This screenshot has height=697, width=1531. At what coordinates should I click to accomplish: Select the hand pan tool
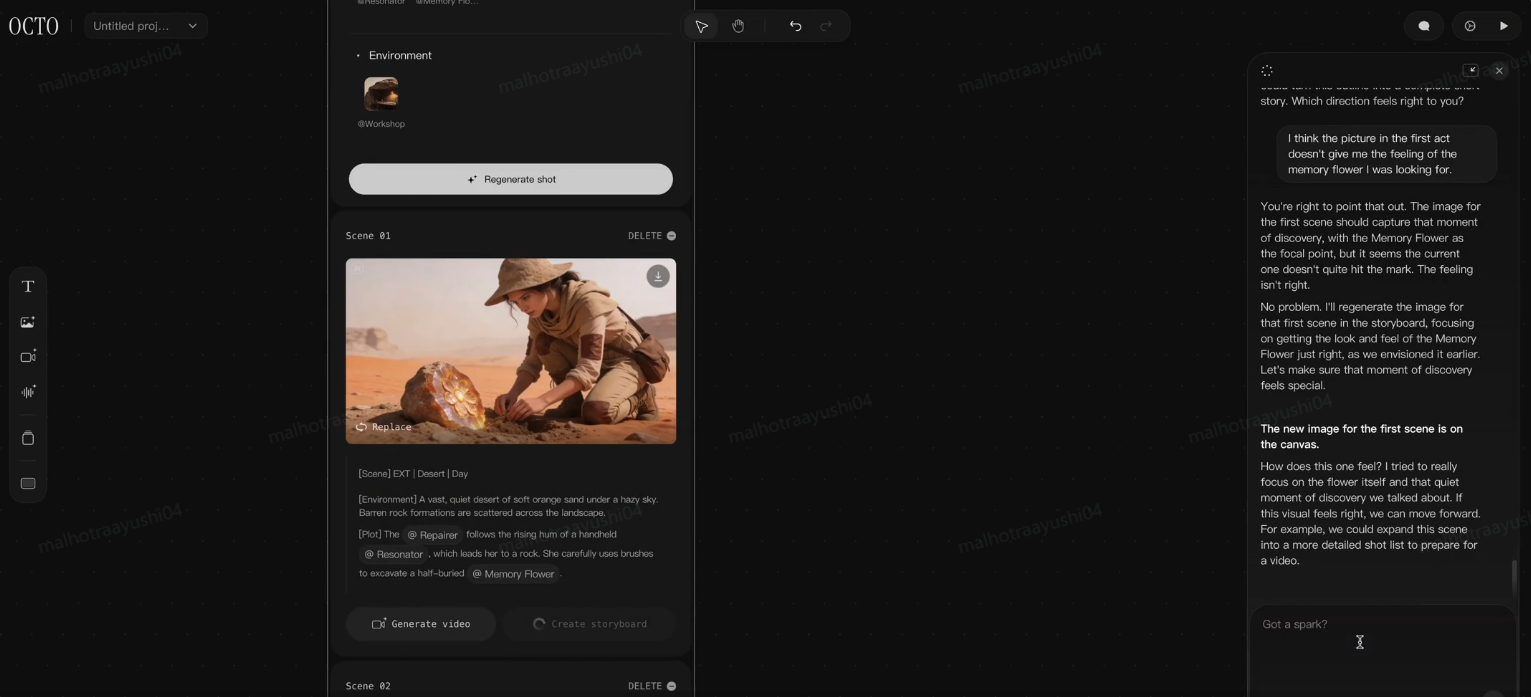click(738, 26)
